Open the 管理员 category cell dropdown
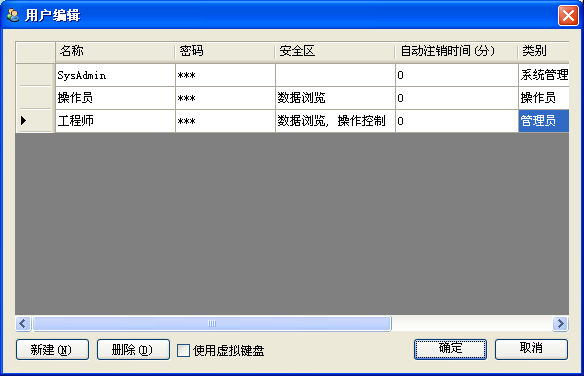 point(543,121)
